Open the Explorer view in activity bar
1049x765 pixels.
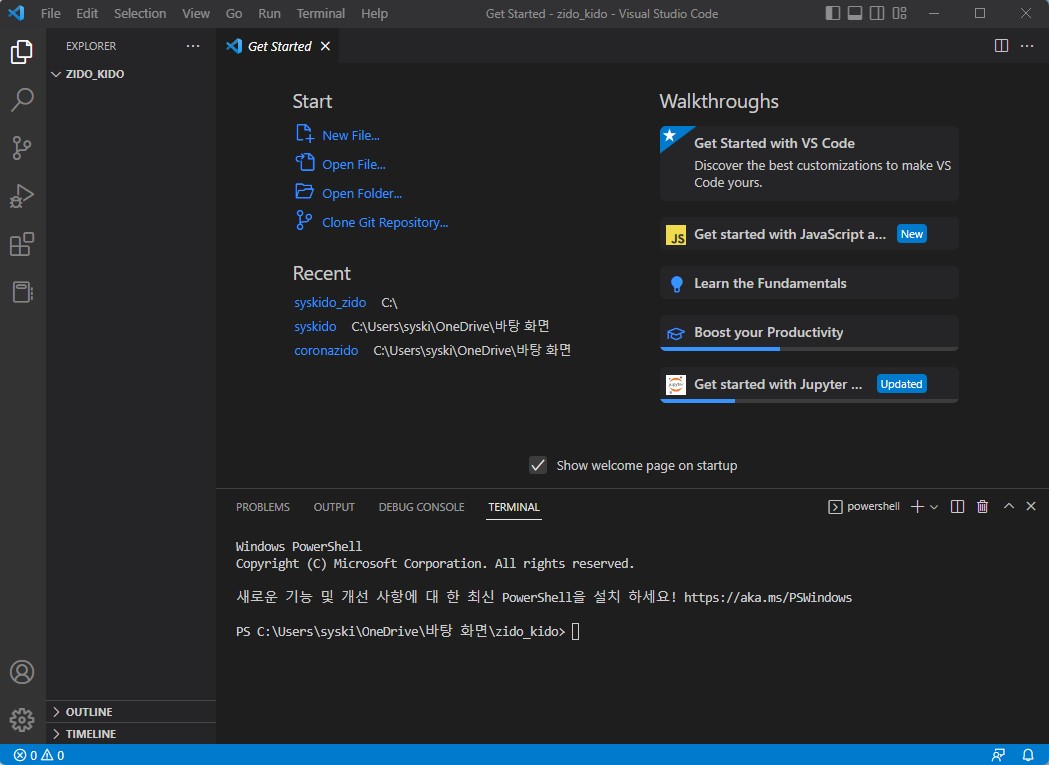tap(22, 52)
